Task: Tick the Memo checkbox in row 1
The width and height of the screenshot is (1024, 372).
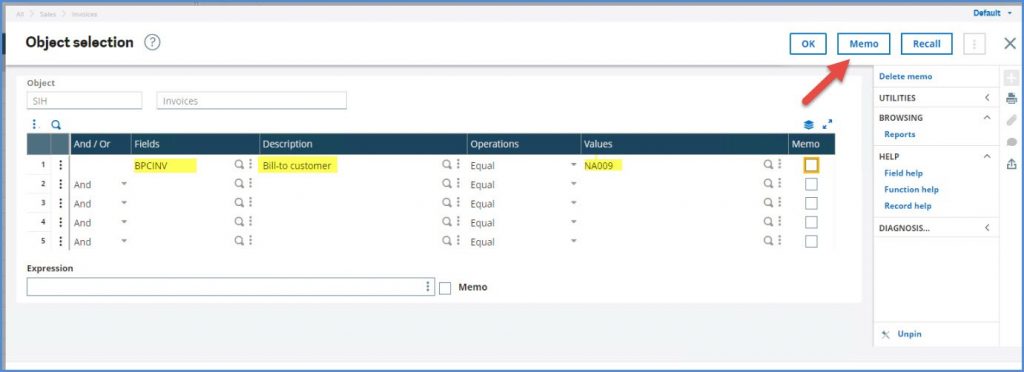Action: 810,165
